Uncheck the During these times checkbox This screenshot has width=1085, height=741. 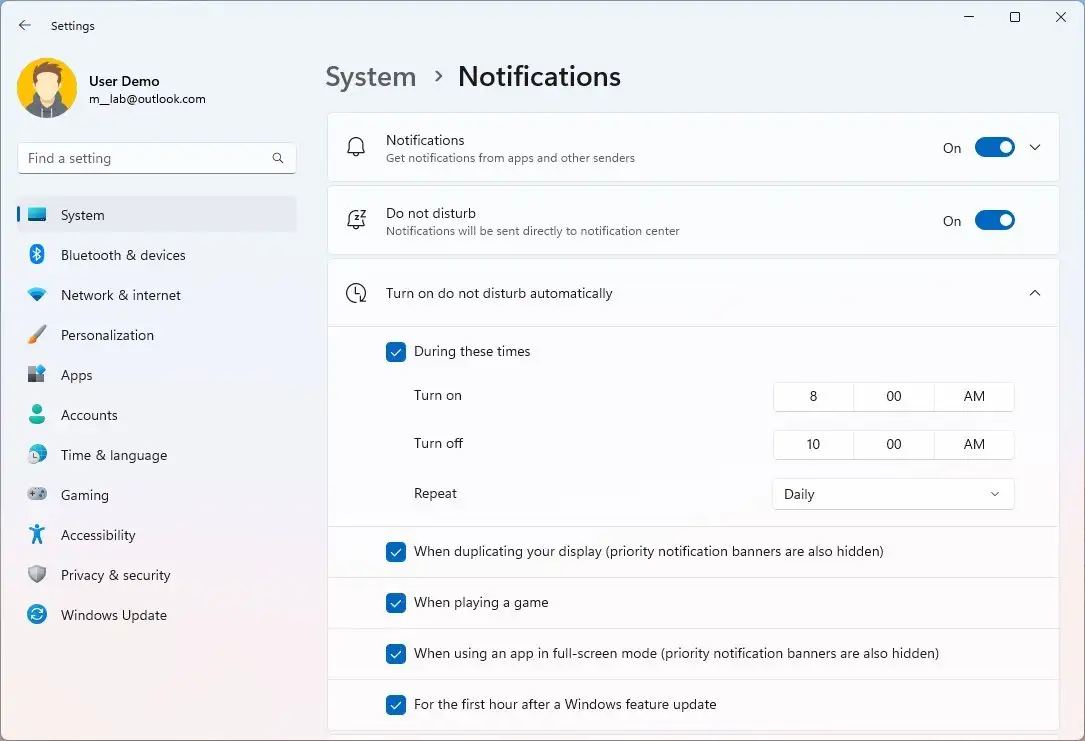click(x=396, y=352)
